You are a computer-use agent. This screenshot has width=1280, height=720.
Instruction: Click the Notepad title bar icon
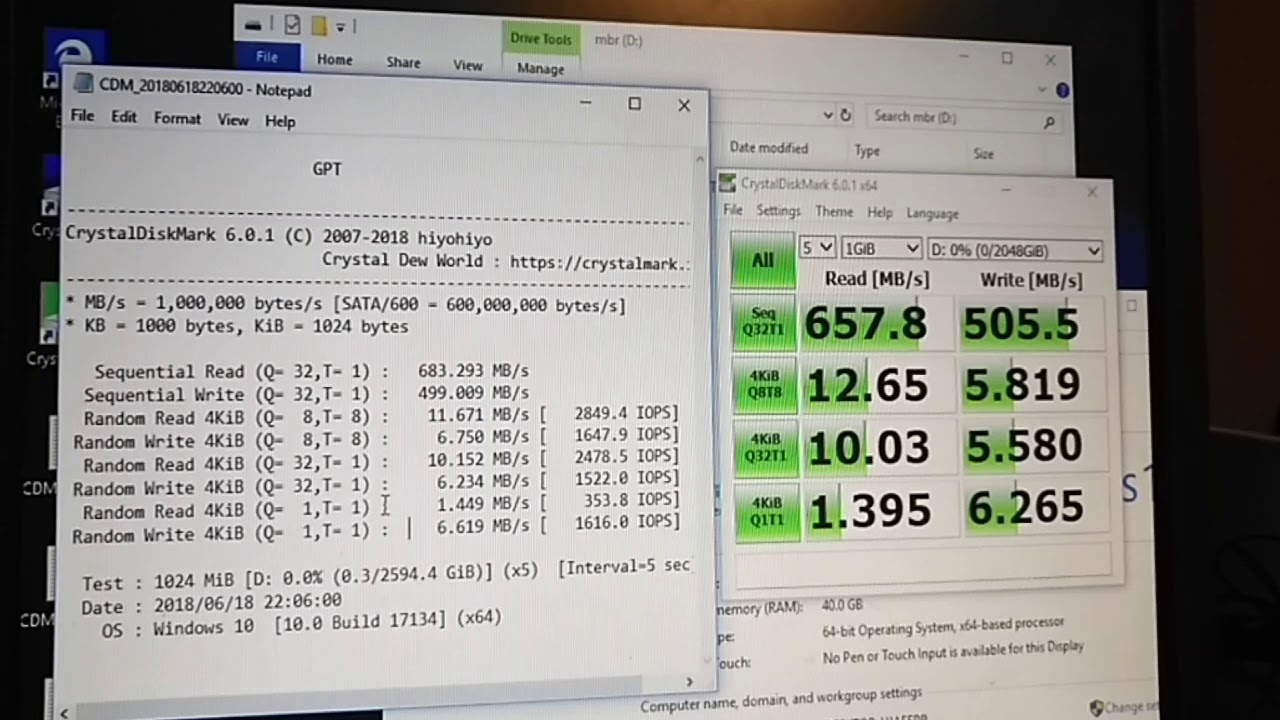[84, 85]
